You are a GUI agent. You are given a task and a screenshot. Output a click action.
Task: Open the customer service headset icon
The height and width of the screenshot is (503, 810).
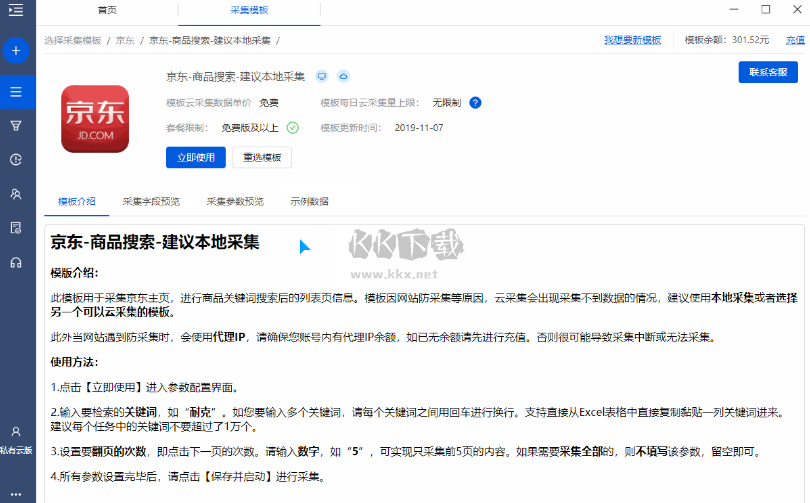point(16,263)
